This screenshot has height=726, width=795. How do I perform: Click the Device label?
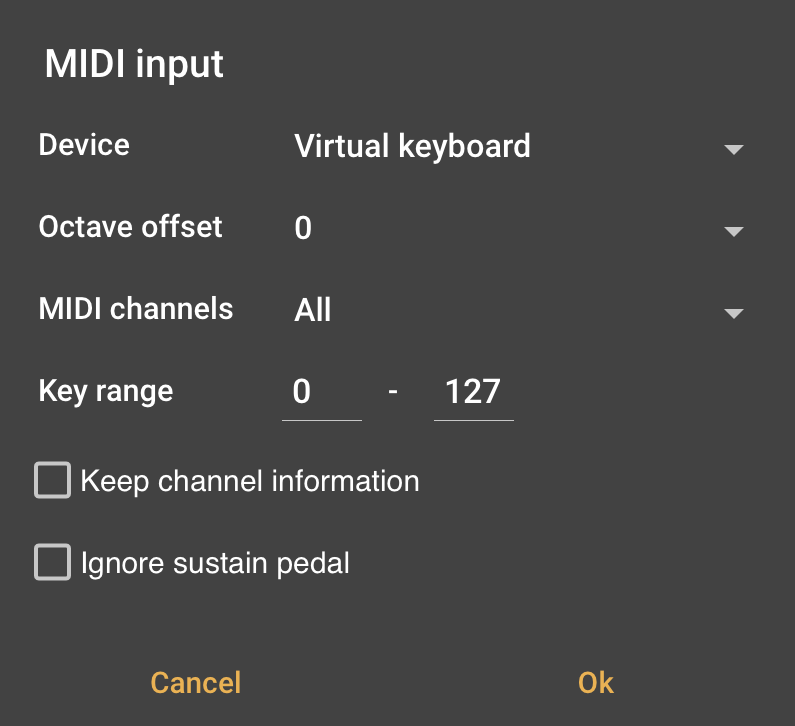[x=84, y=145]
